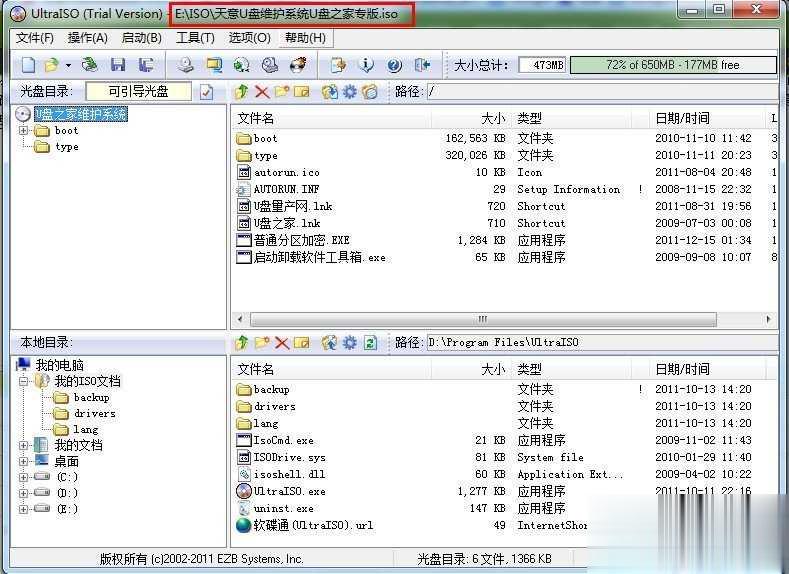The width and height of the screenshot is (789, 574).
Task: Expand the (D:) drive node
Action: (x=23, y=493)
